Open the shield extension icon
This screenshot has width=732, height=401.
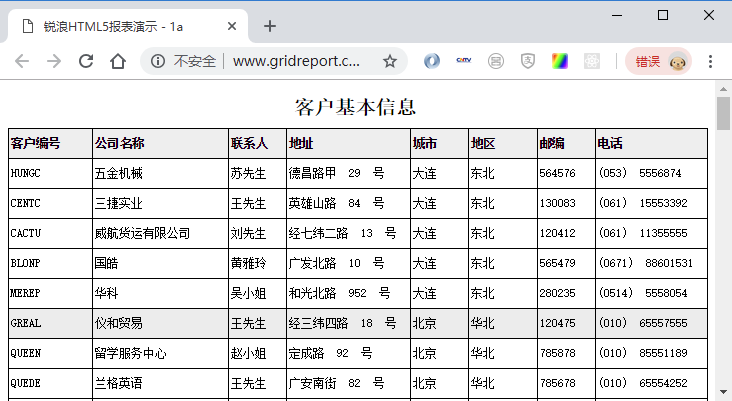[528, 61]
